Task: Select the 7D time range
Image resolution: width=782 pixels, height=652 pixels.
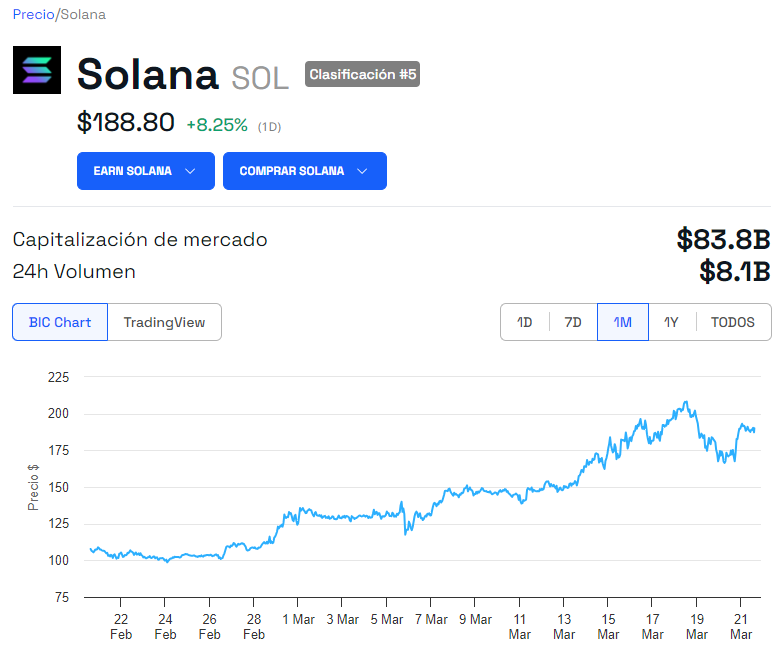Action: pos(573,322)
